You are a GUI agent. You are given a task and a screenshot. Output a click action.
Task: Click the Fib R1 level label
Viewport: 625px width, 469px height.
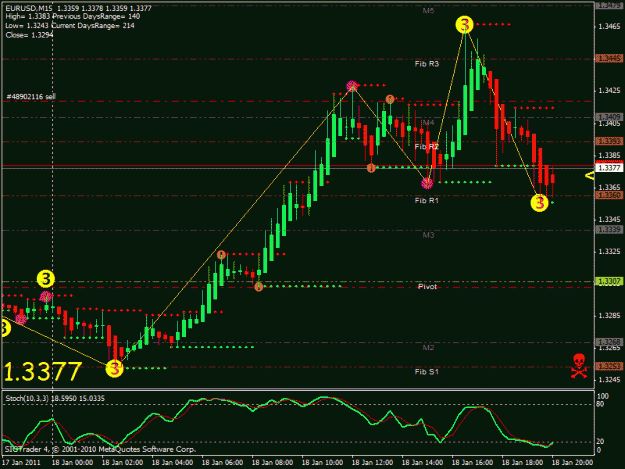click(426, 200)
